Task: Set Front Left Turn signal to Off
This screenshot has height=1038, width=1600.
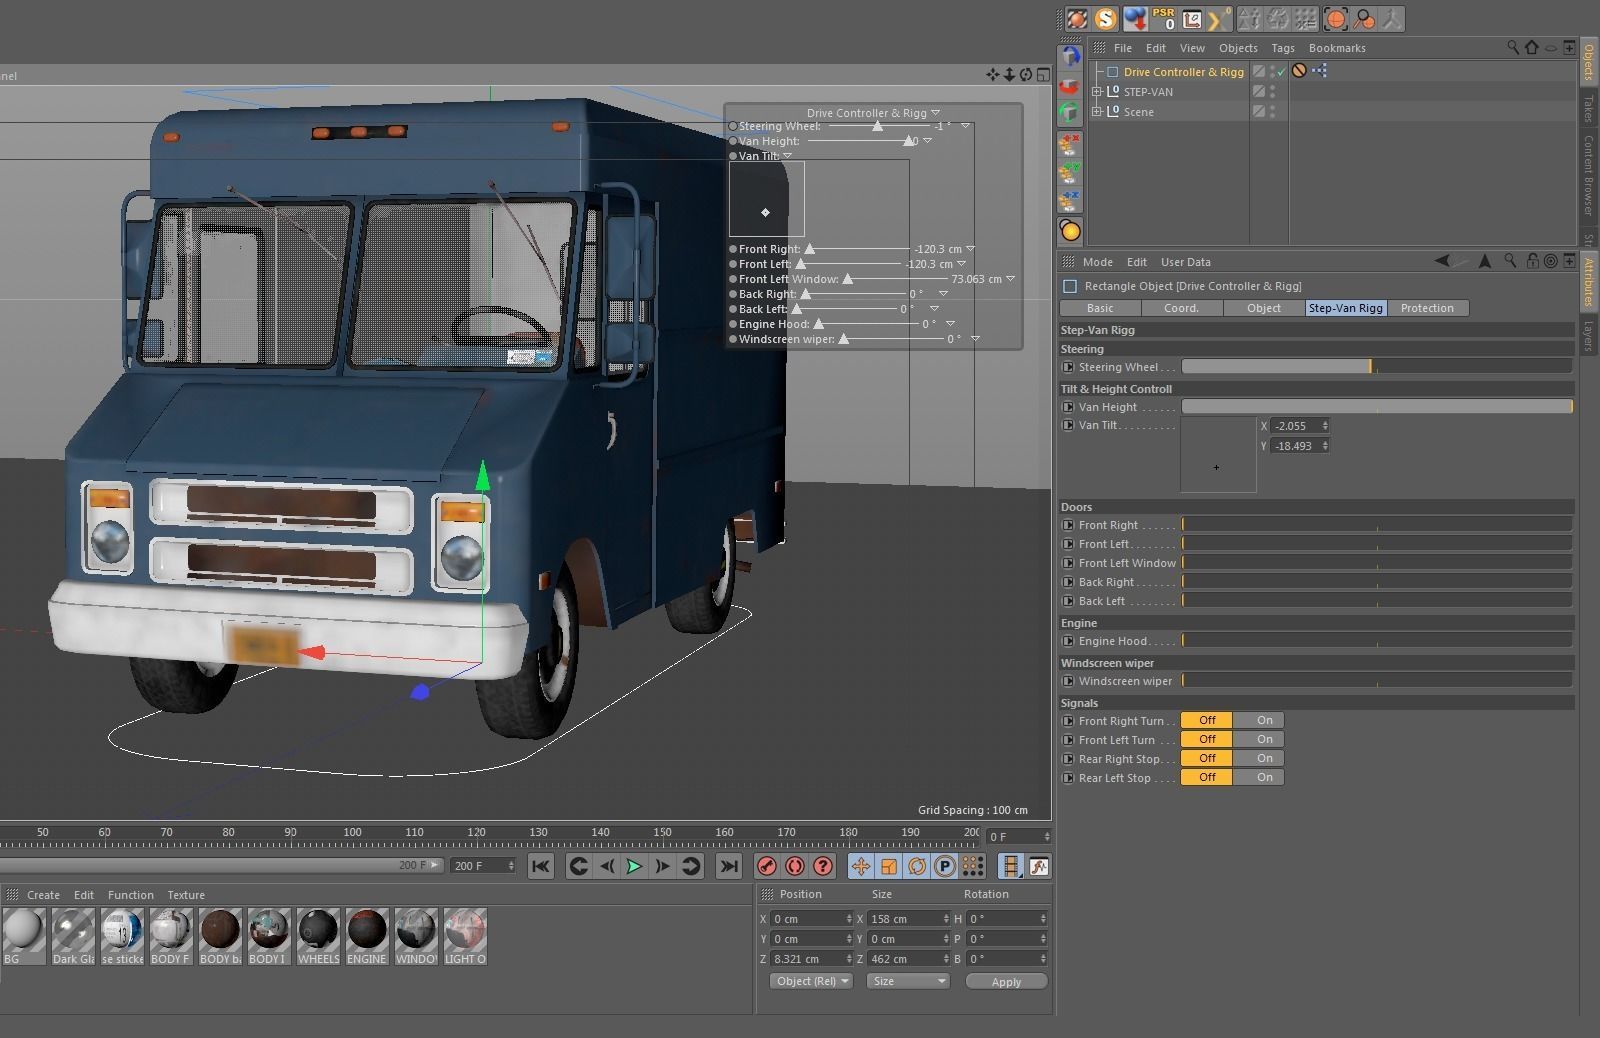Action: tap(1207, 739)
